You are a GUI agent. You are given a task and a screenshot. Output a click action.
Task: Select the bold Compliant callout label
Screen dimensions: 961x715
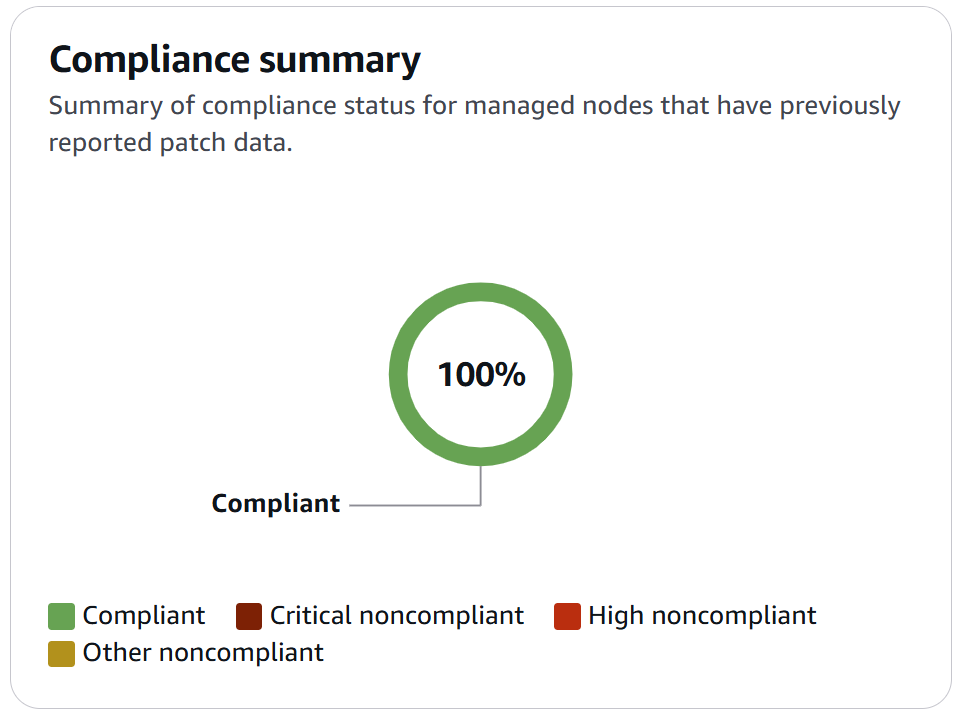[x=276, y=504]
